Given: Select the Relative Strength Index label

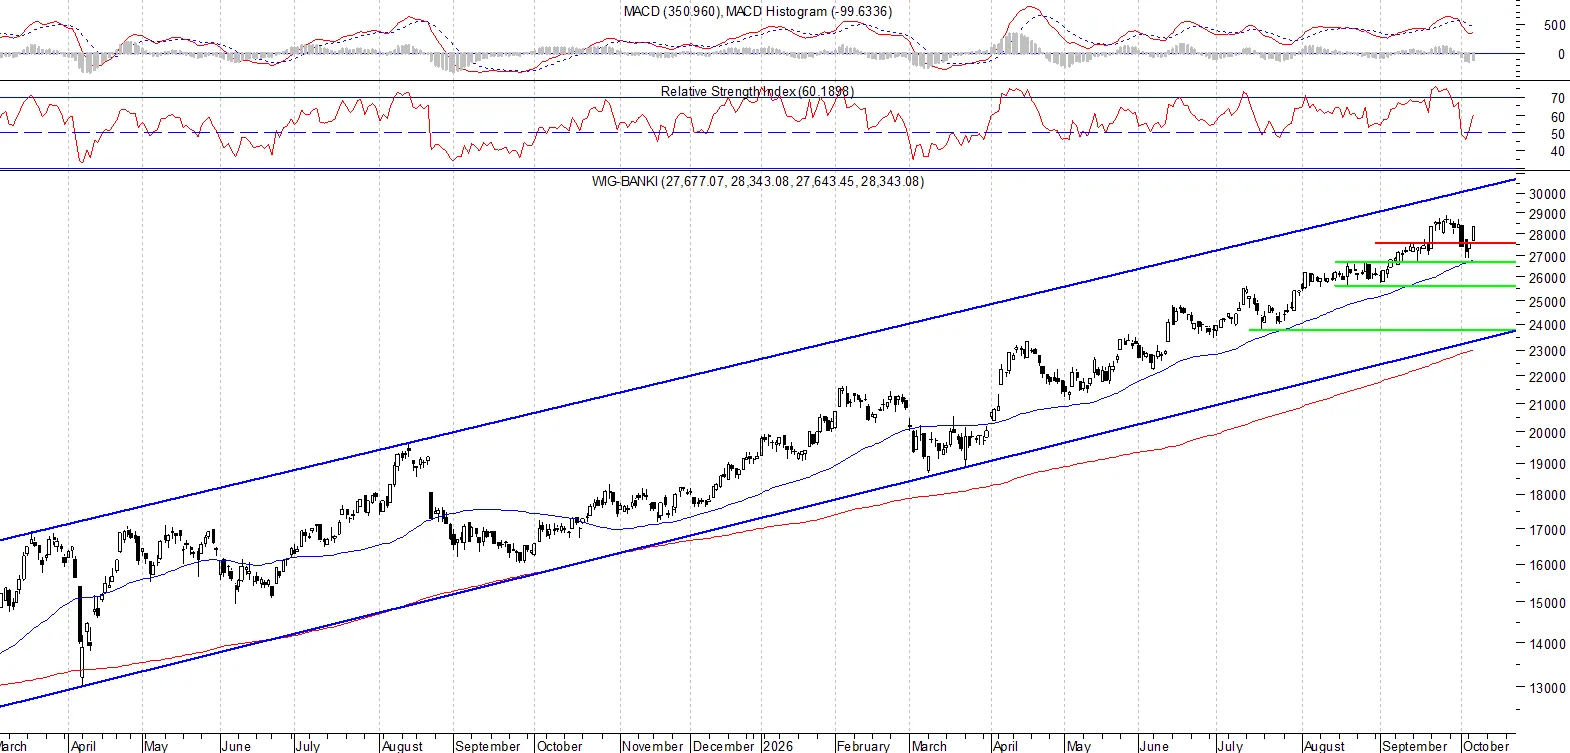Looking at the screenshot, I should 757,91.
